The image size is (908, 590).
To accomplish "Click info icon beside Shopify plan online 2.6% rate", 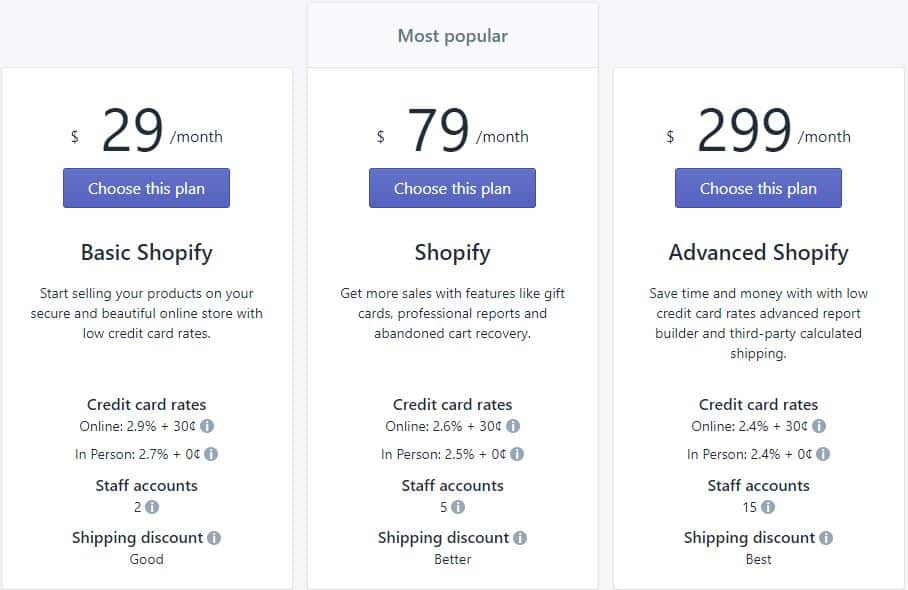I will pos(513,426).
